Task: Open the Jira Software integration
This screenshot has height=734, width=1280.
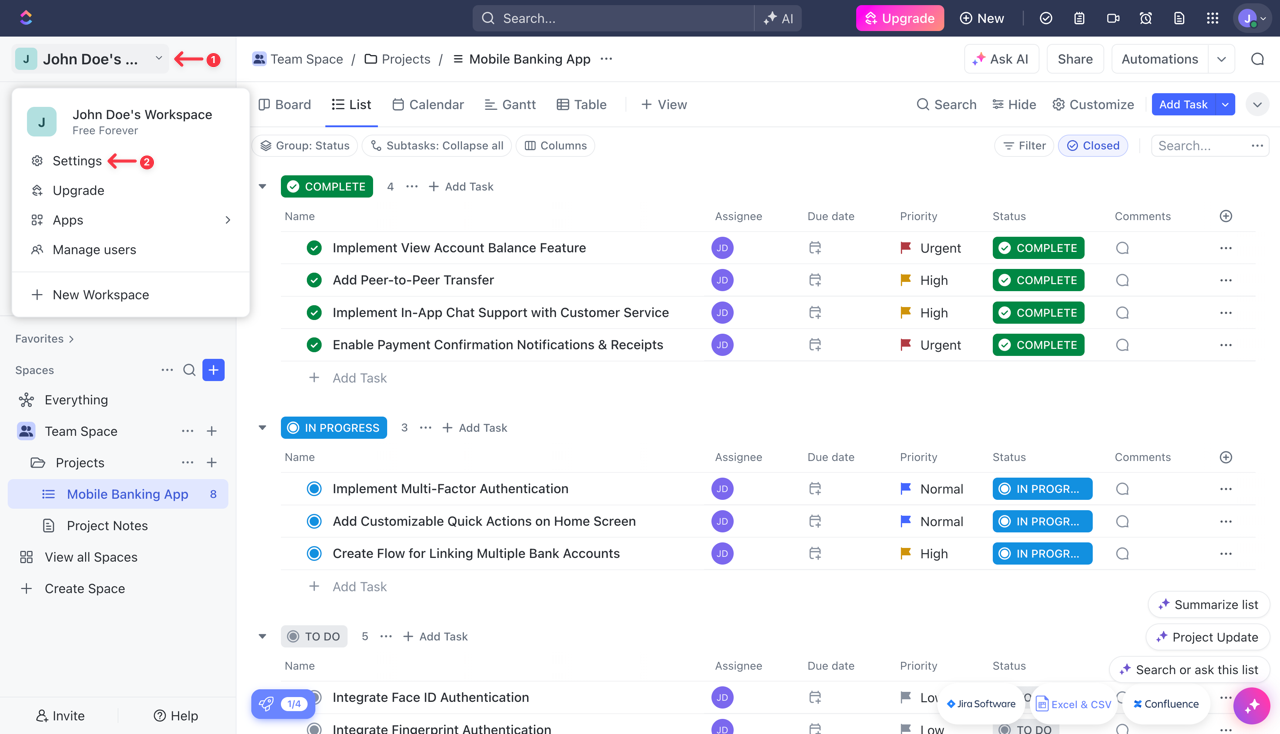Action: point(981,703)
